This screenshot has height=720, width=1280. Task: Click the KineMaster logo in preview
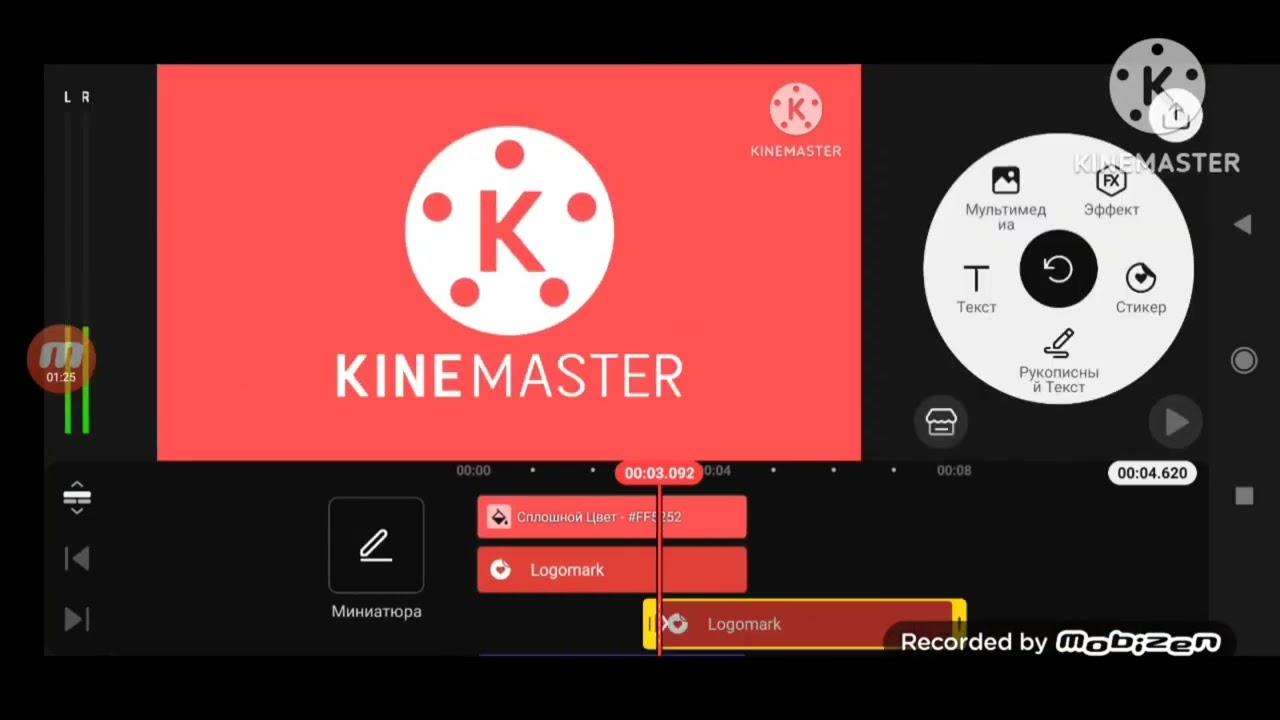(509, 263)
